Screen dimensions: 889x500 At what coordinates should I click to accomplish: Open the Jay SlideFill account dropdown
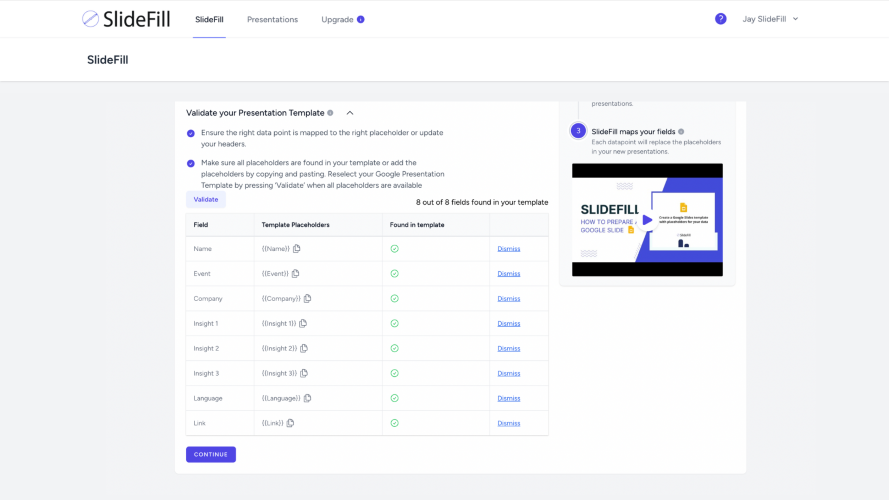770,19
